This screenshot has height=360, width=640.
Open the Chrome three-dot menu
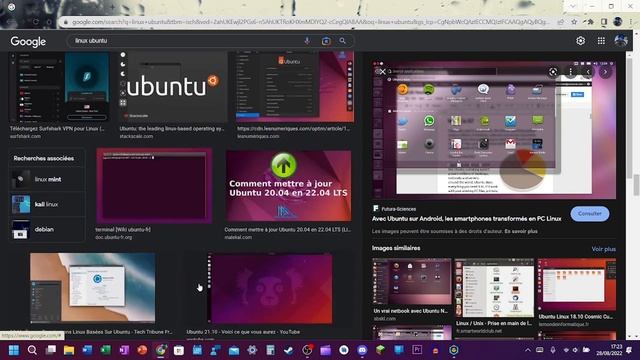click(x=631, y=22)
